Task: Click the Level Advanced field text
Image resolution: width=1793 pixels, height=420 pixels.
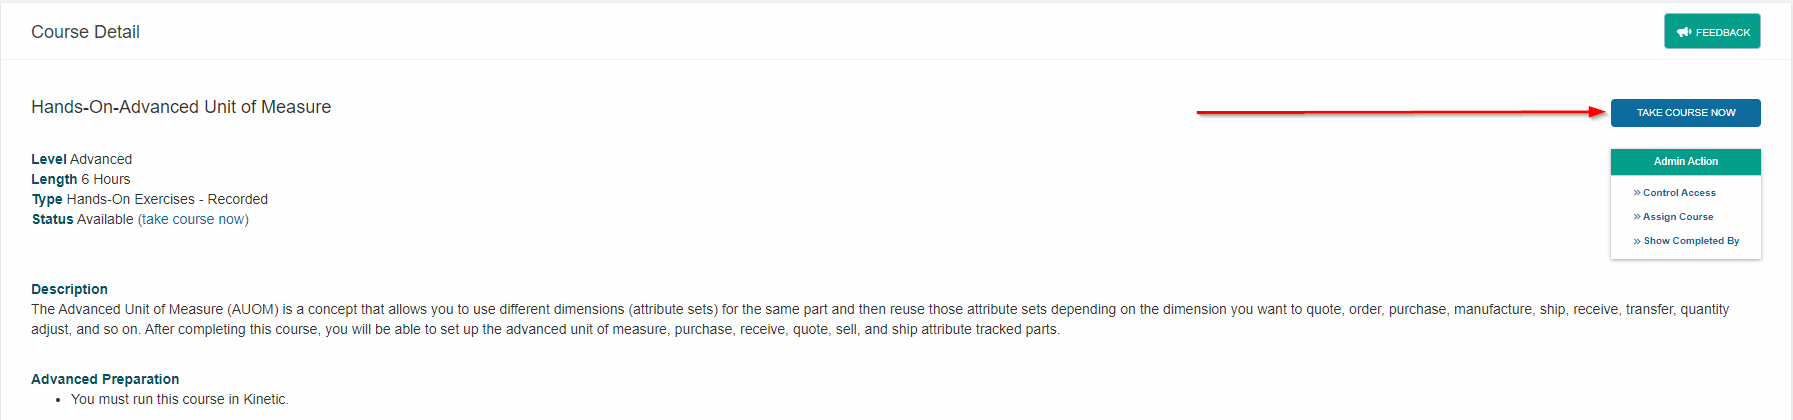Action: [81, 159]
